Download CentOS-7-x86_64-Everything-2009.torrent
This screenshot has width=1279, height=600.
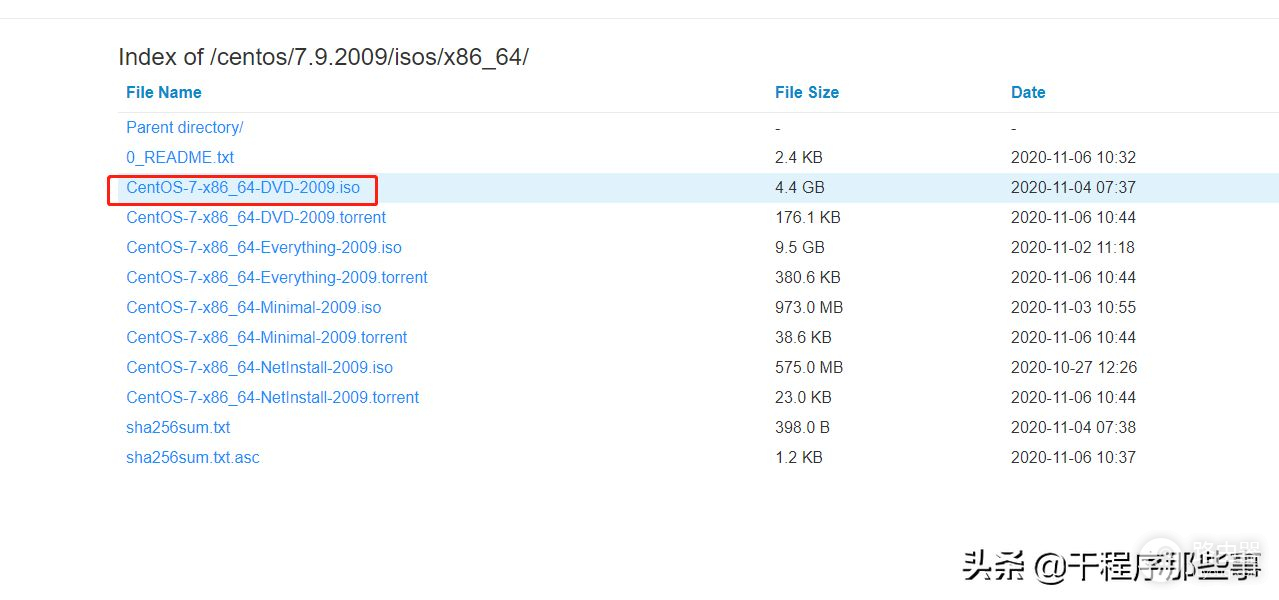click(x=277, y=277)
